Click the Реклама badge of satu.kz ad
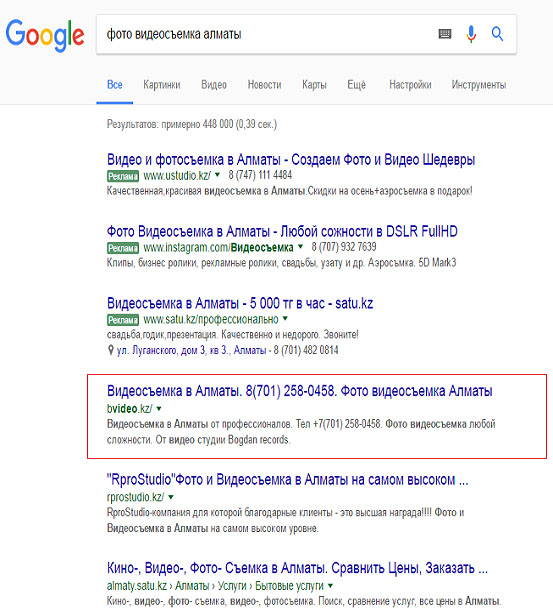Image resolution: width=553 pixels, height=610 pixels. 123,320
